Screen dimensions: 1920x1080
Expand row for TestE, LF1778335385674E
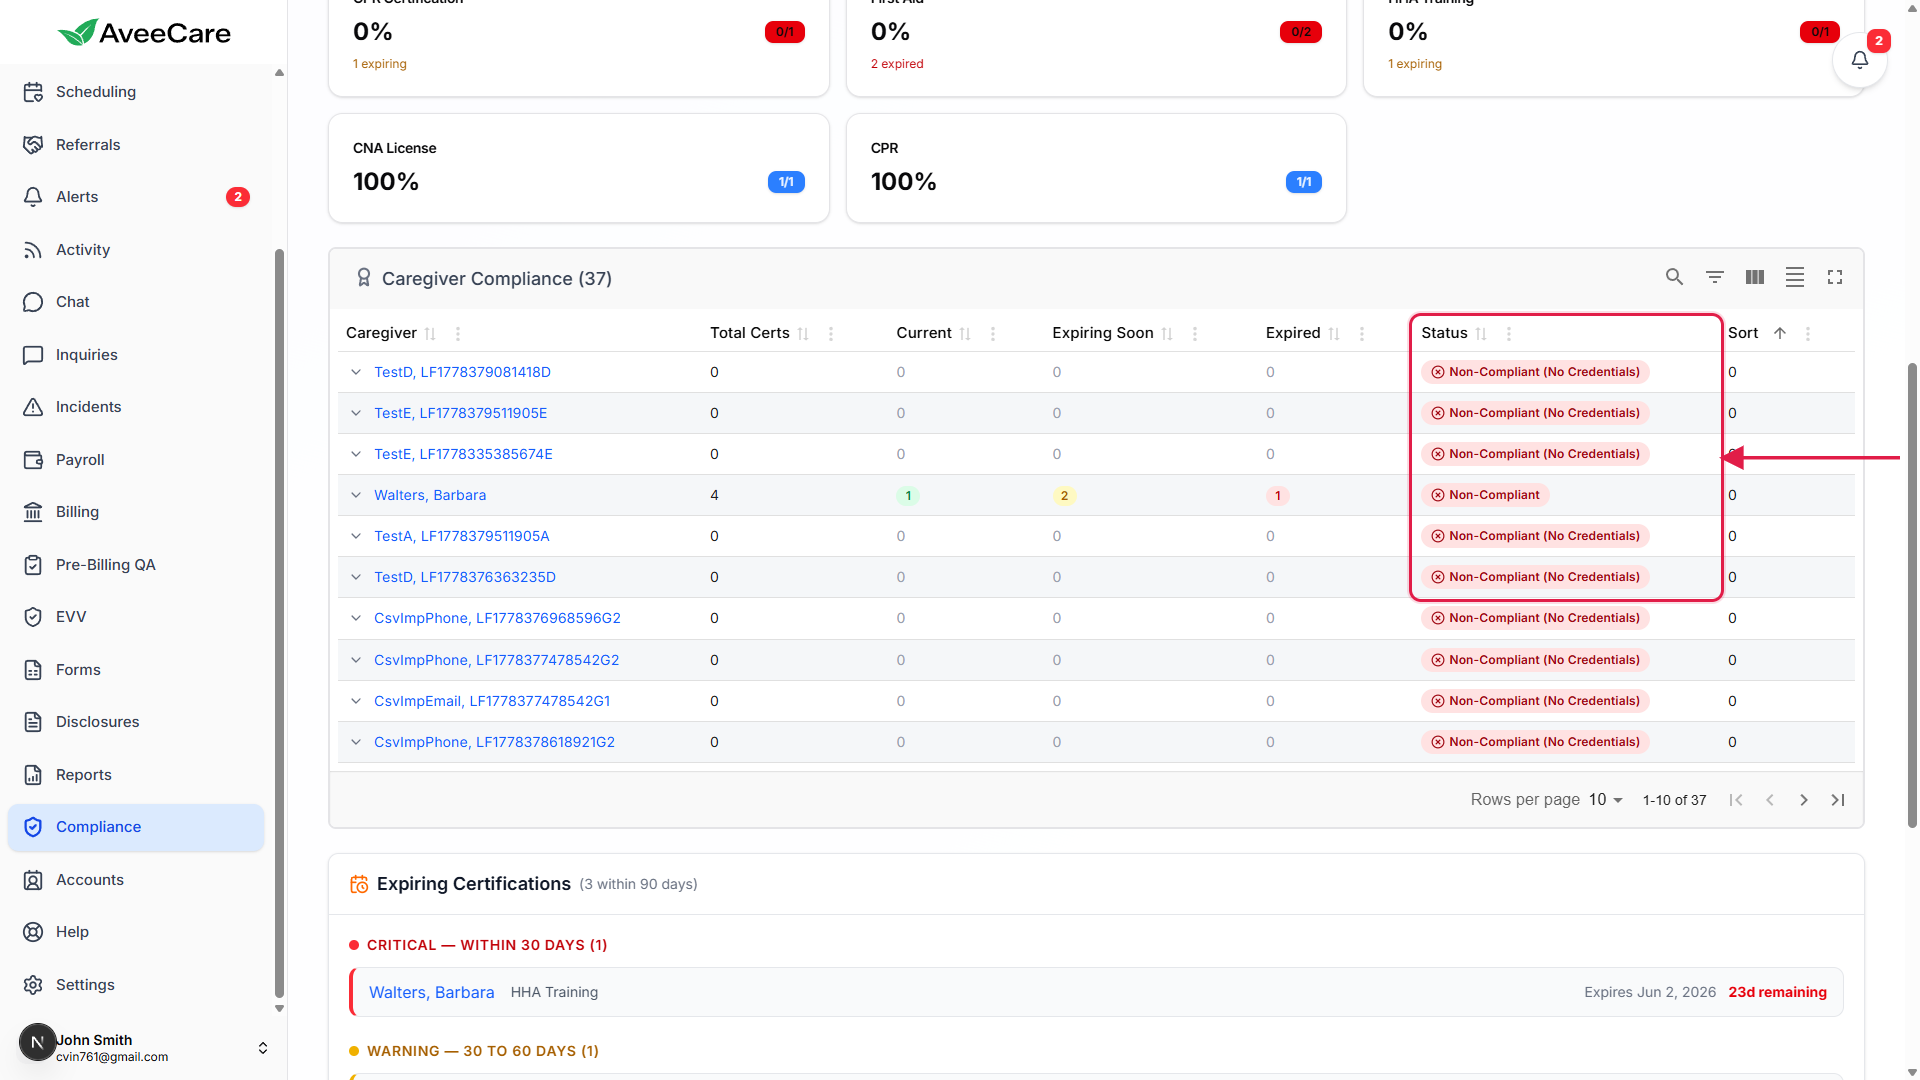click(356, 454)
